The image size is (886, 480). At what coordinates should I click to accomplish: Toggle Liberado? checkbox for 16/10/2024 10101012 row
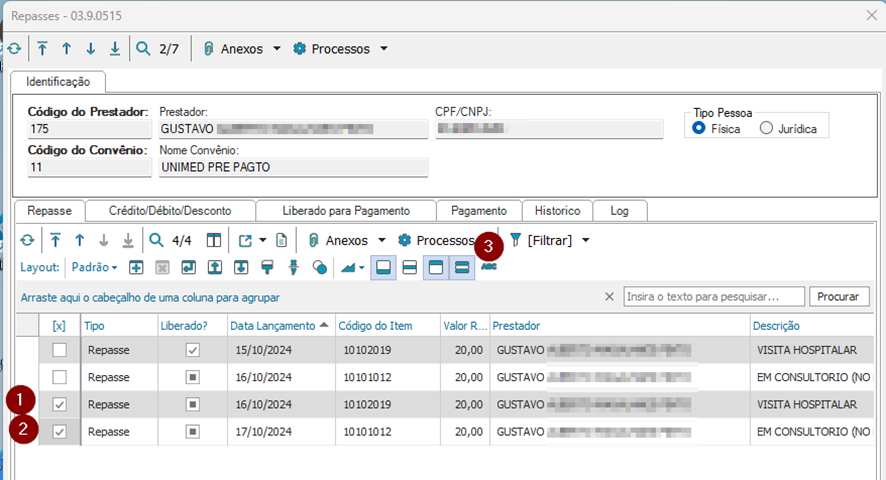(x=193, y=377)
